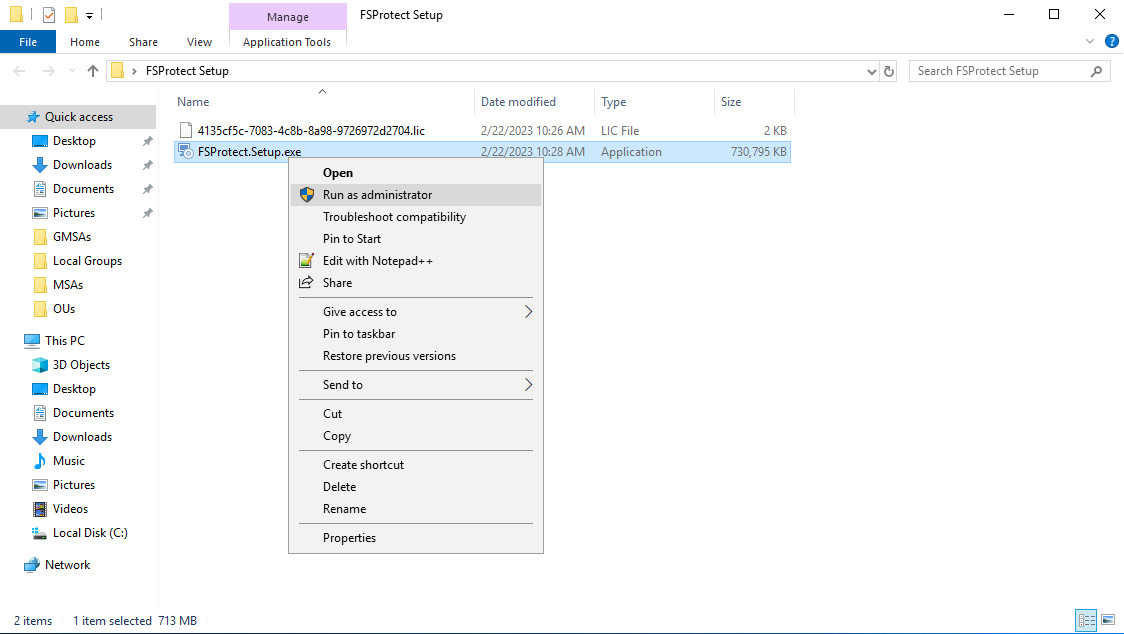This screenshot has height=634, width=1124.
Task: Open the File ribbon tab
Action: (28, 42)
